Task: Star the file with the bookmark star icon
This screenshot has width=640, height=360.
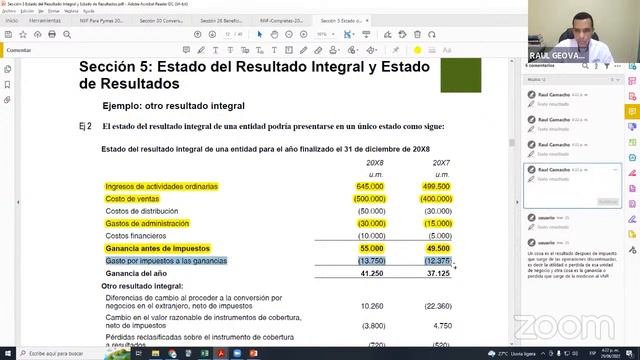Action: (x=23, y=35)
